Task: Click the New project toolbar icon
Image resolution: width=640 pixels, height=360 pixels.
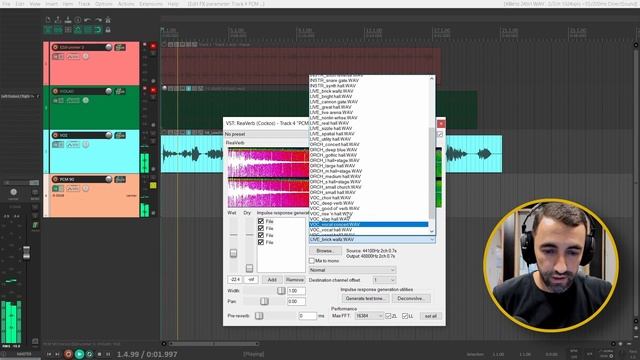Action: click(48, 20)
